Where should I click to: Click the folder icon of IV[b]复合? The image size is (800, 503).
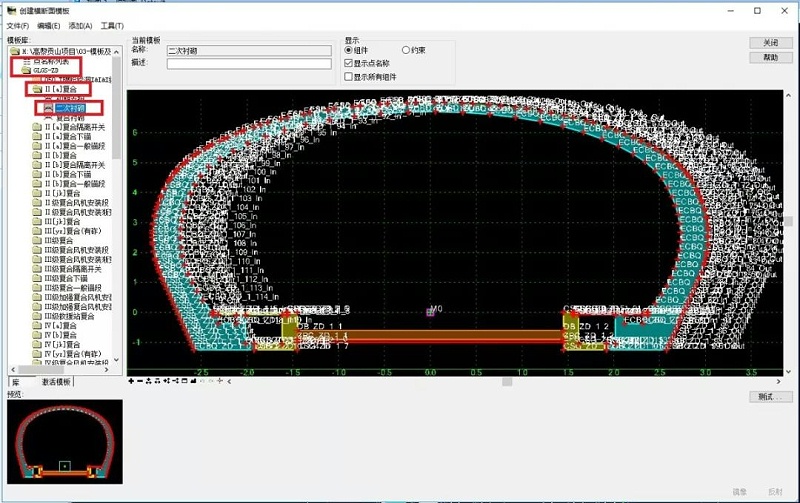pyautogui.click(x=37, y=335)
